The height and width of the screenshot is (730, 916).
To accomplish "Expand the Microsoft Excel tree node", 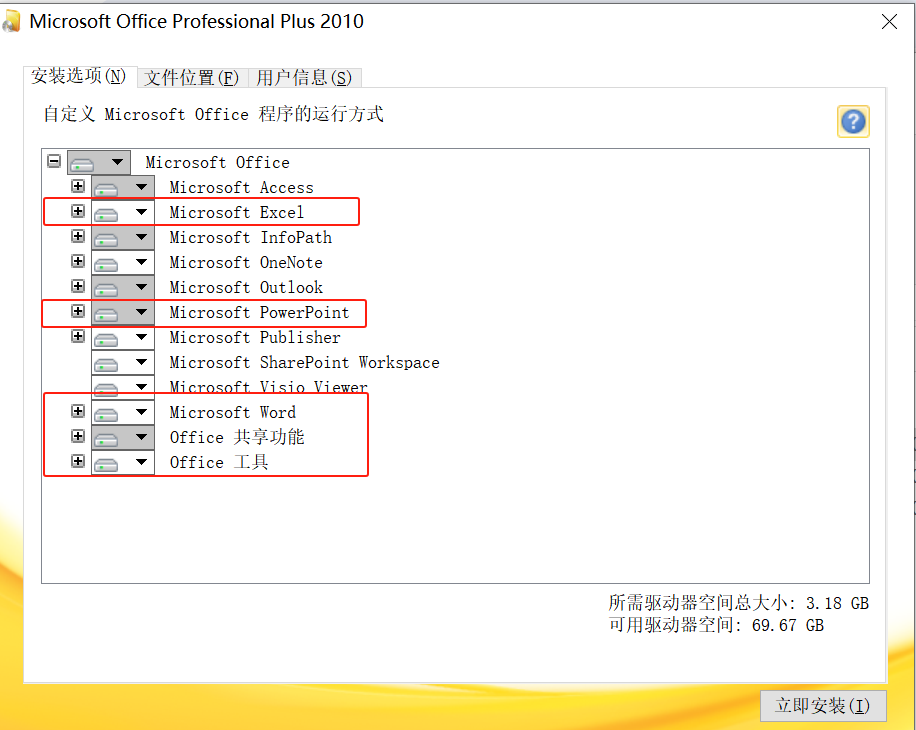I will (78, 211).
